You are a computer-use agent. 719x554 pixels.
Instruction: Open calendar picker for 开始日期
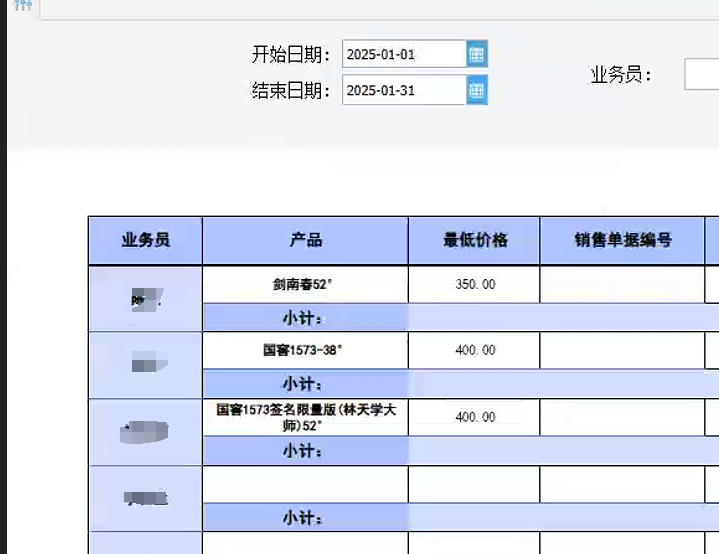click(477, 54)
